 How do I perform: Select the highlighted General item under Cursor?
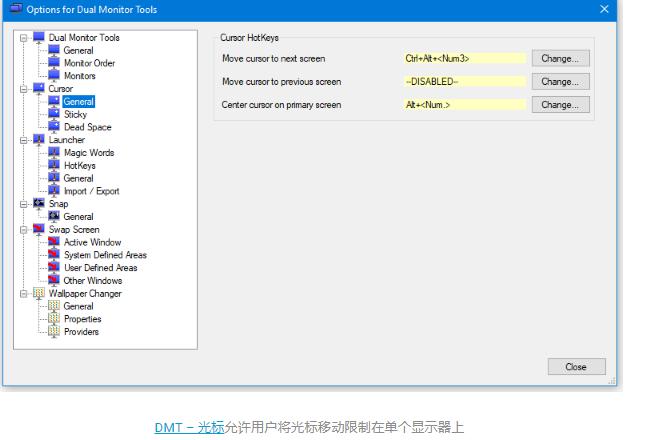point(79,102)
